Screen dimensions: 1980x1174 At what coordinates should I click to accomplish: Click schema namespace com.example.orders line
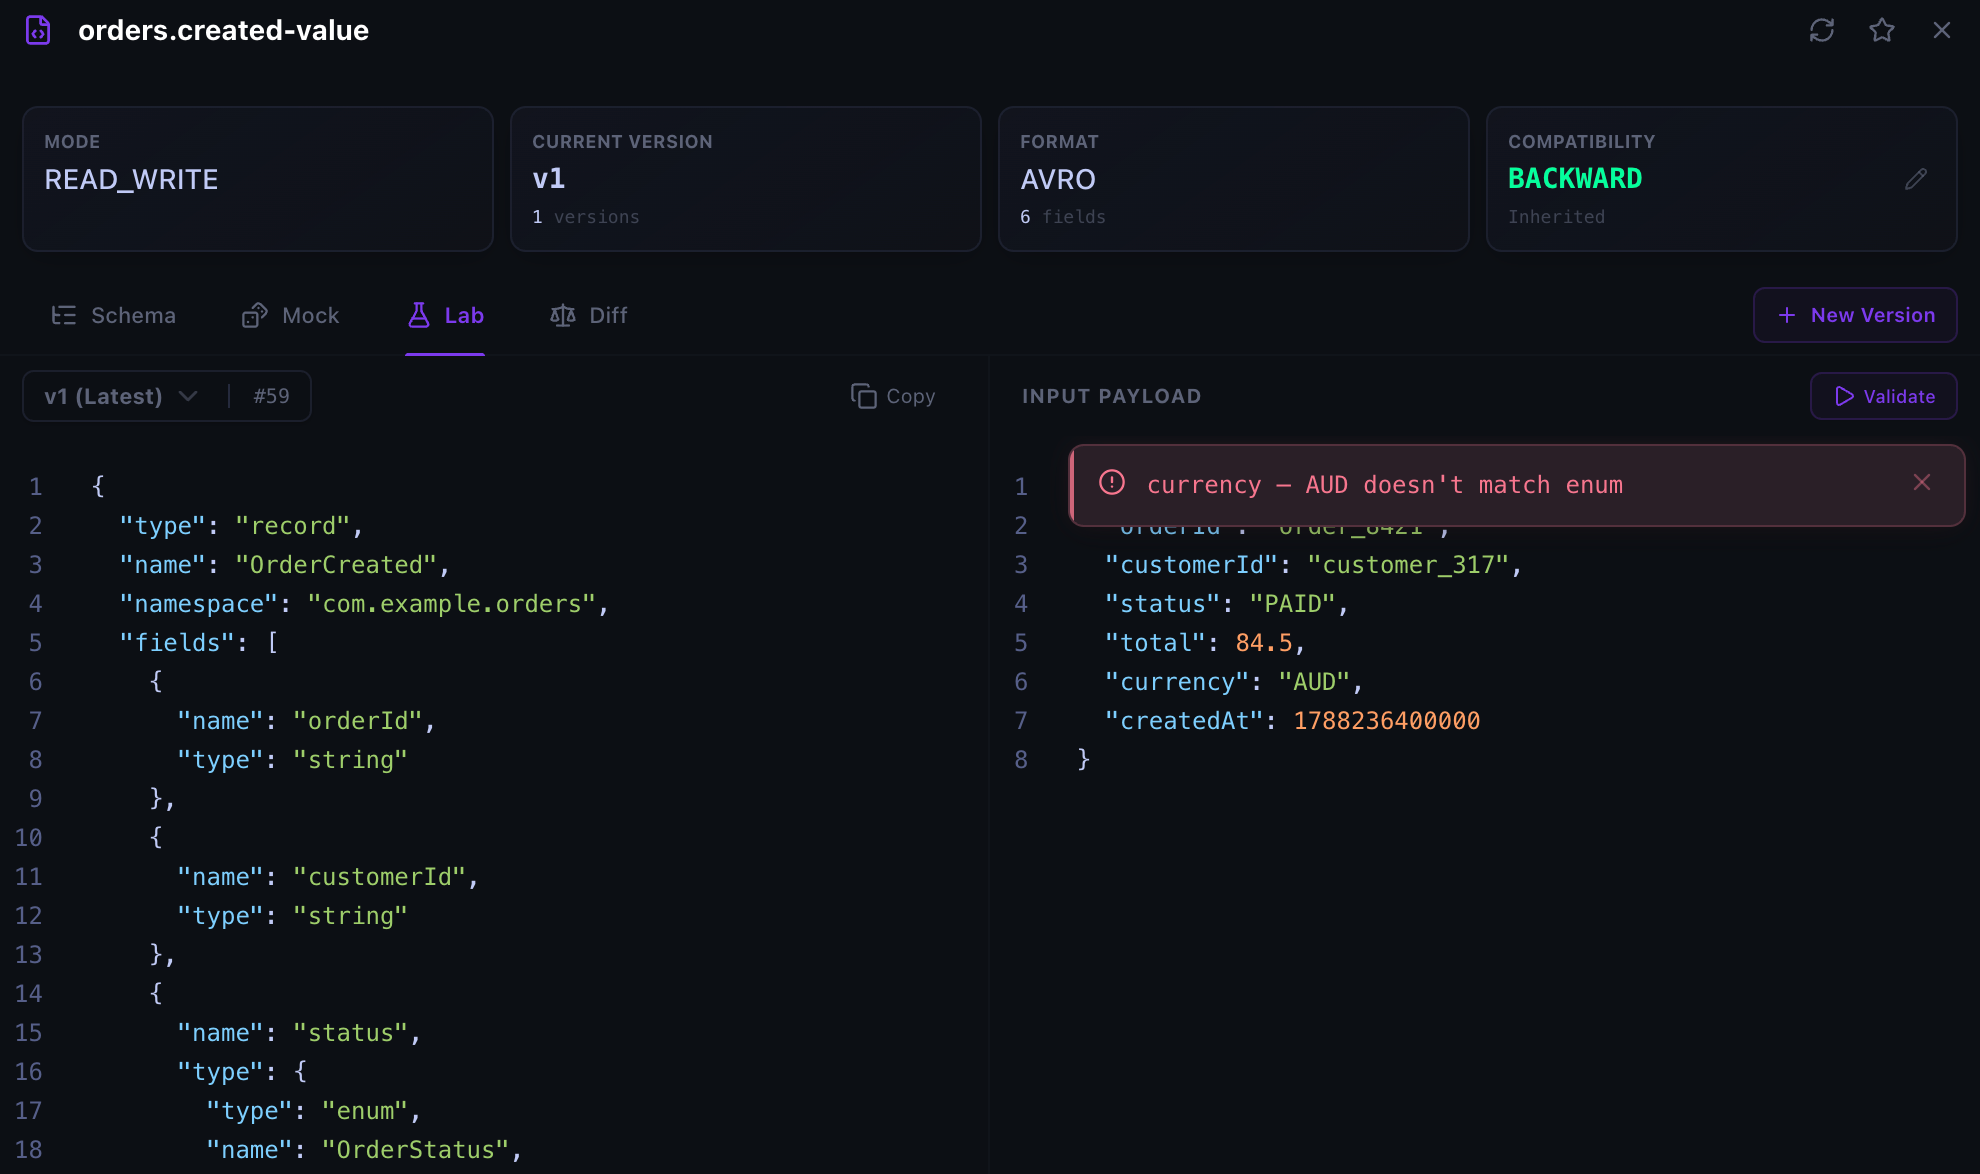click(x=364, y=604)
